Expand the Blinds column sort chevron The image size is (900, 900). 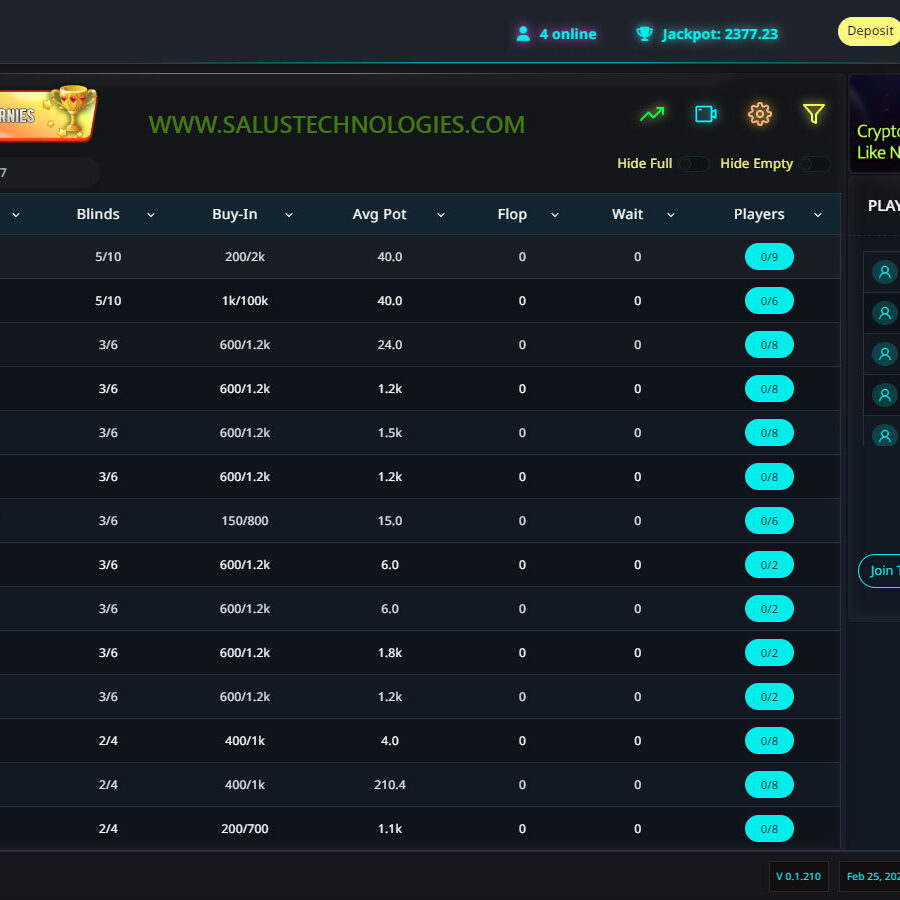click(151, 215)
